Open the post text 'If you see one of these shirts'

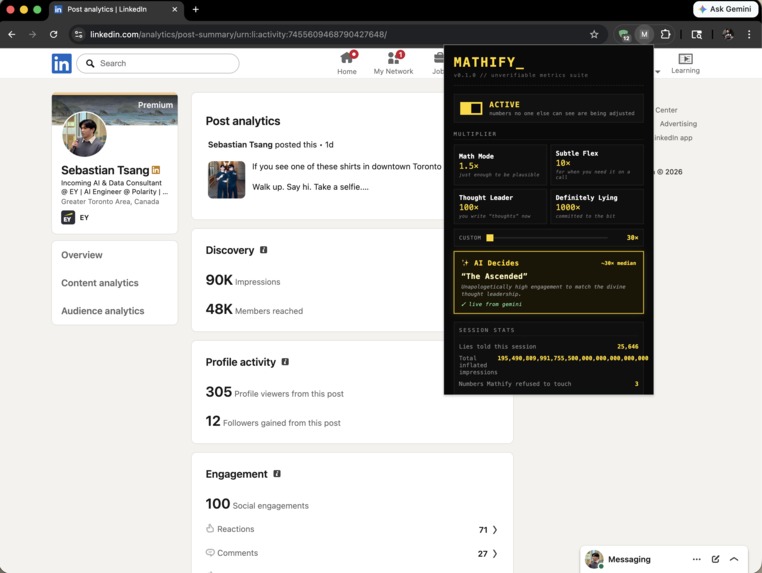tap(346, 166)
